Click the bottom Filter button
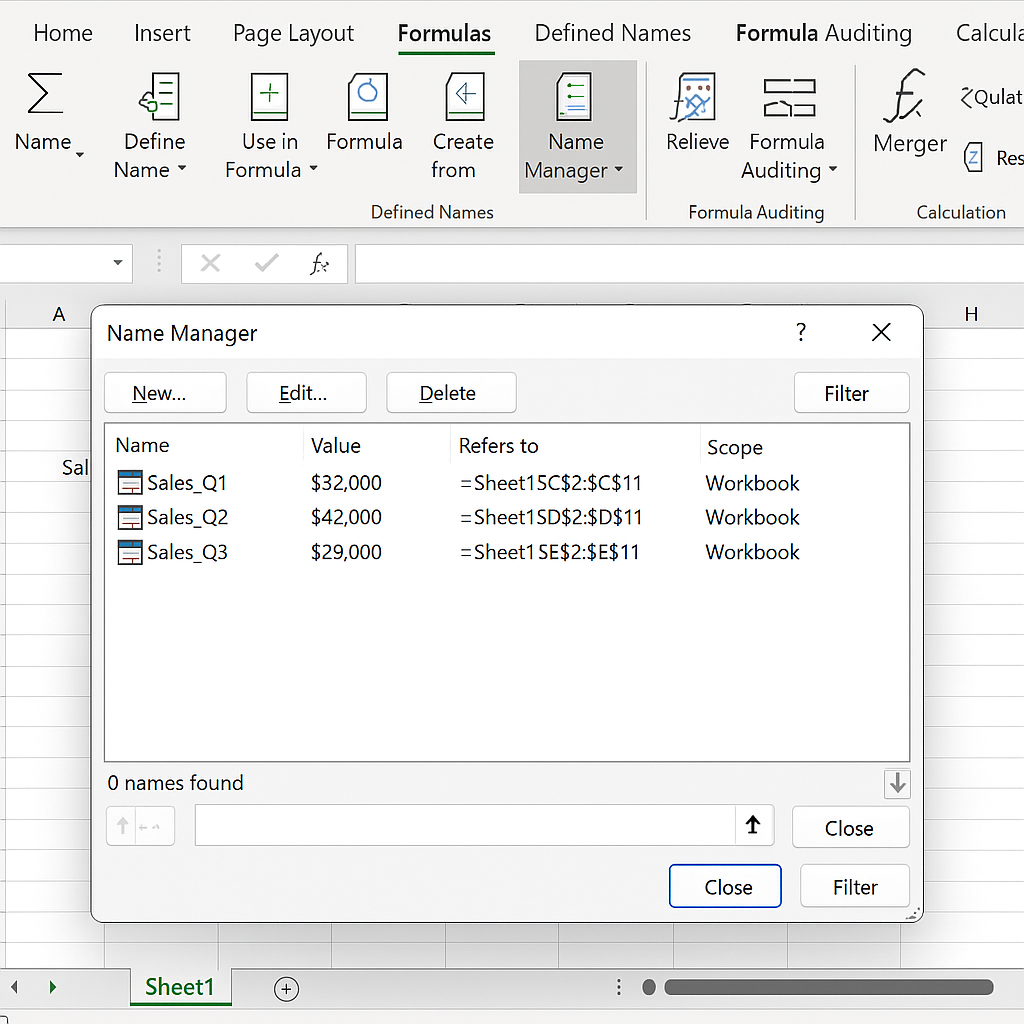Screen dimensions: 1024x1024 click(855, 886)
